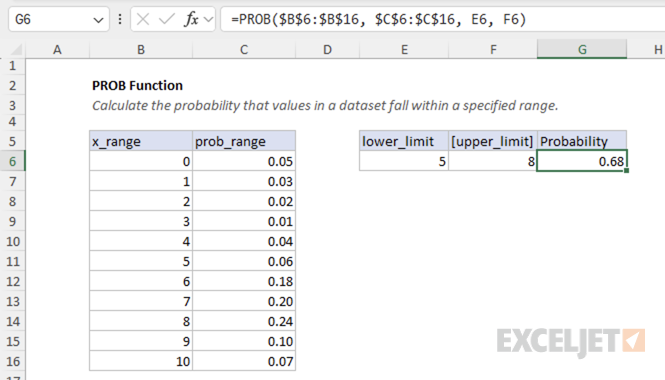
Task: Select x_range cell B16 with value 10
Action: (x=141, y=361)
